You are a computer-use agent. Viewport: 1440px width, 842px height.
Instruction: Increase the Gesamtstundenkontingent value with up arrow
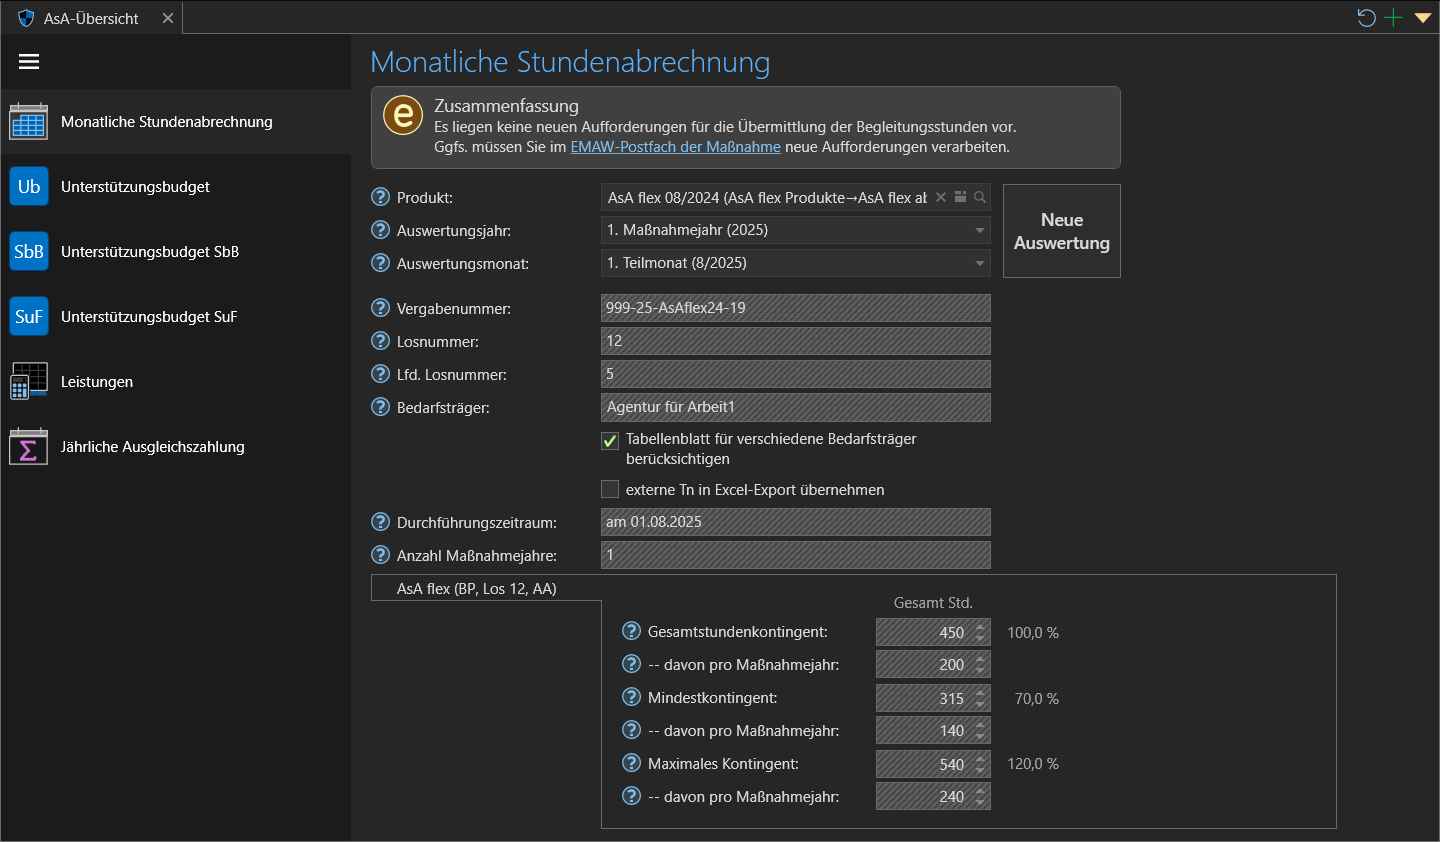[x=981, y=627]
